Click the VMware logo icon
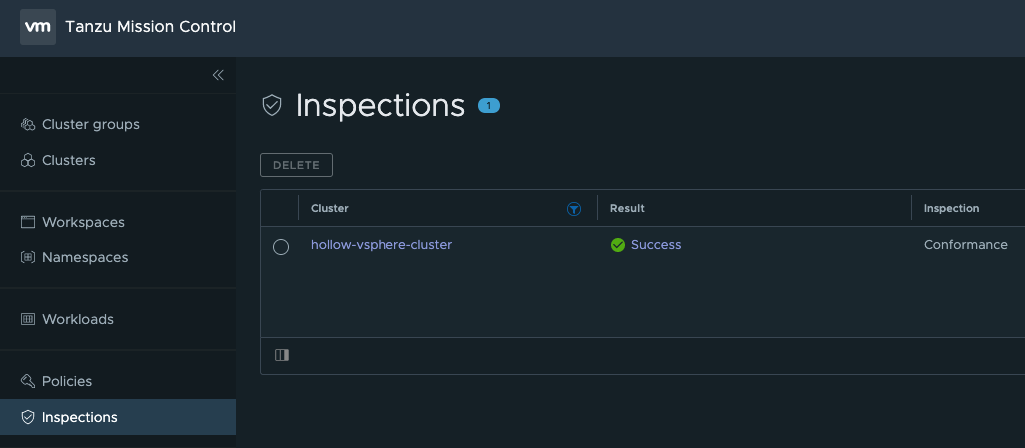Image resolution: width=1025 pixels, height=448 pixels. [38, 27]
